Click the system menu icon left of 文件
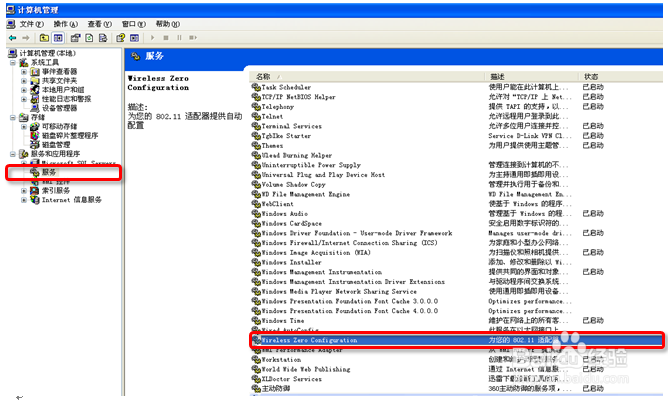Viewport: 668px width, 402px height. [x=11, y=24]
